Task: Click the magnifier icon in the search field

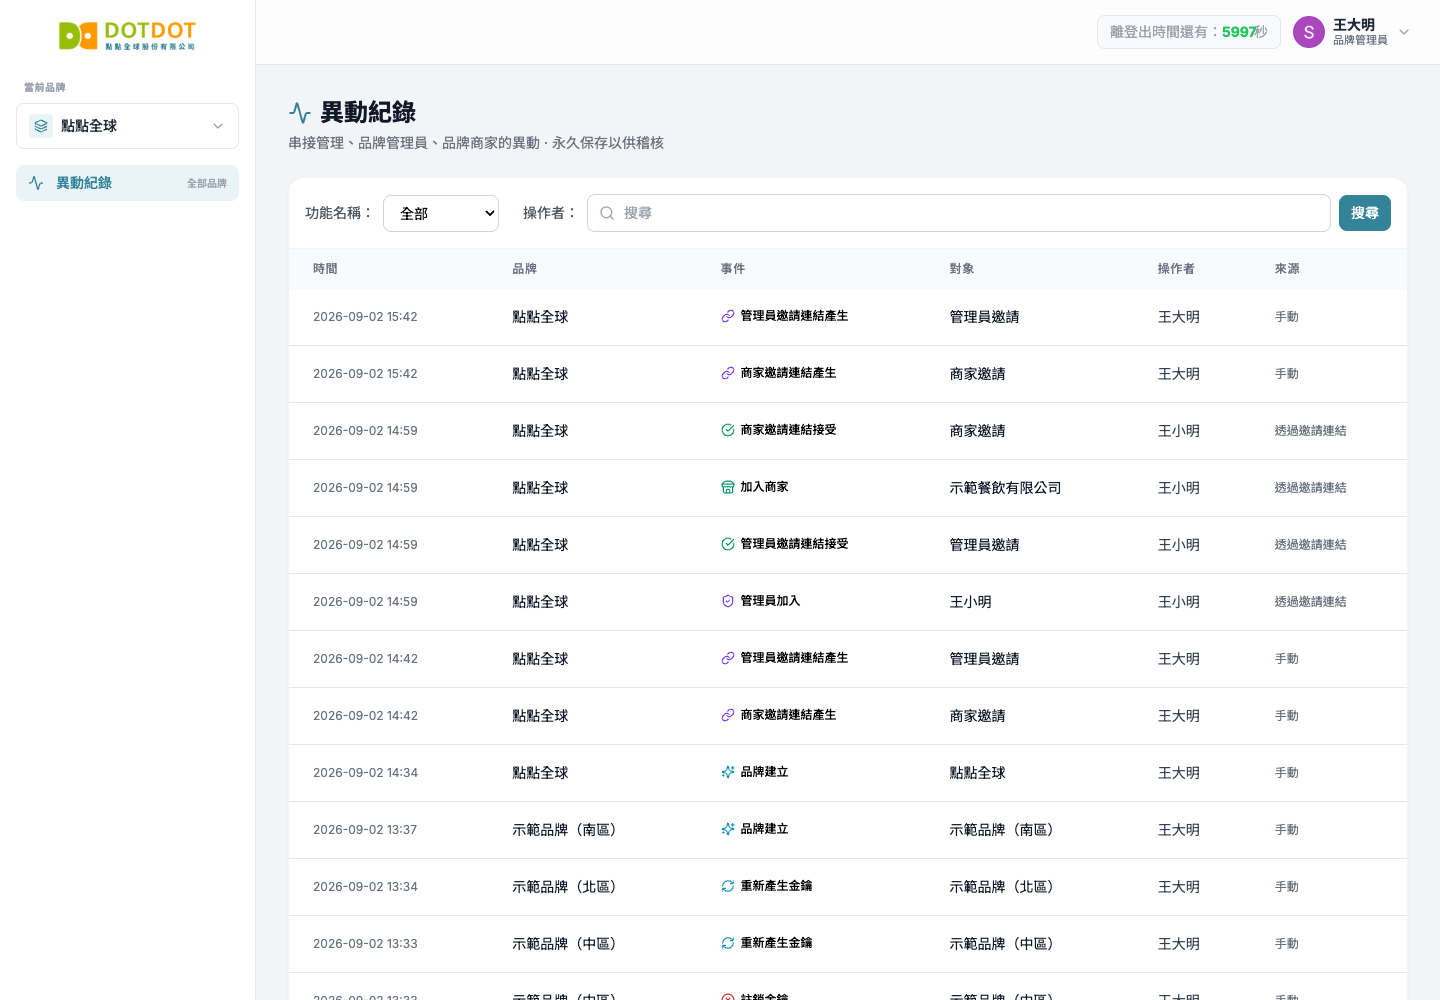Action: (x=607, y=213)
